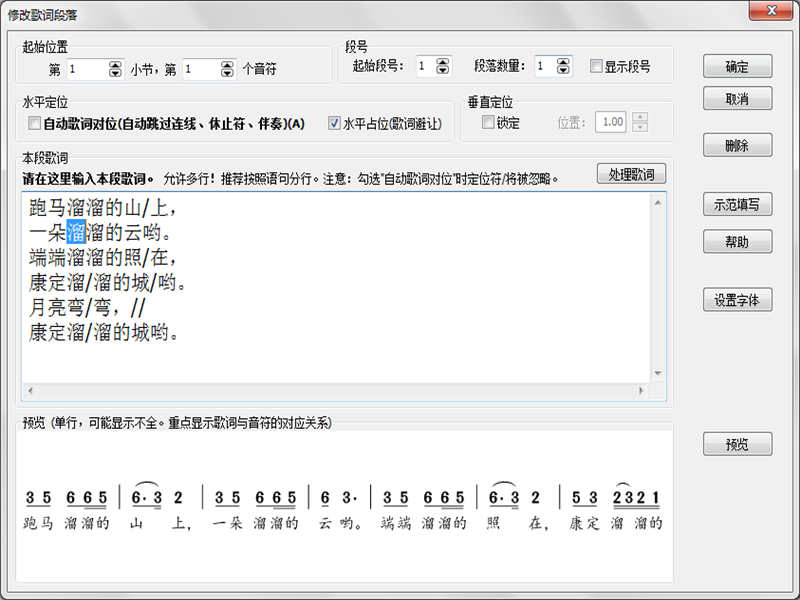Click 确定 button to confirm lyrics
The image size is (800, 600).
(x=737, y=67)
